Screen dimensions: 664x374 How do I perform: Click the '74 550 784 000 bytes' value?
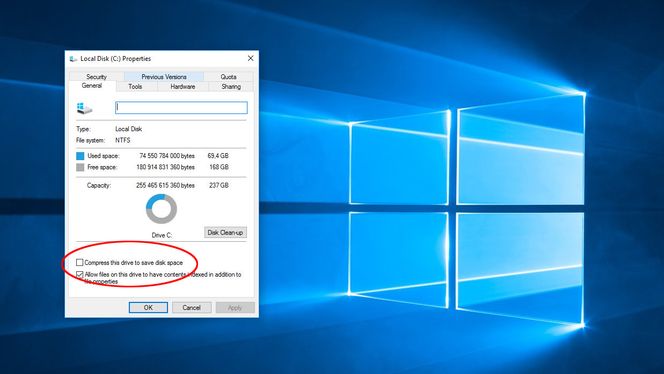167,156
